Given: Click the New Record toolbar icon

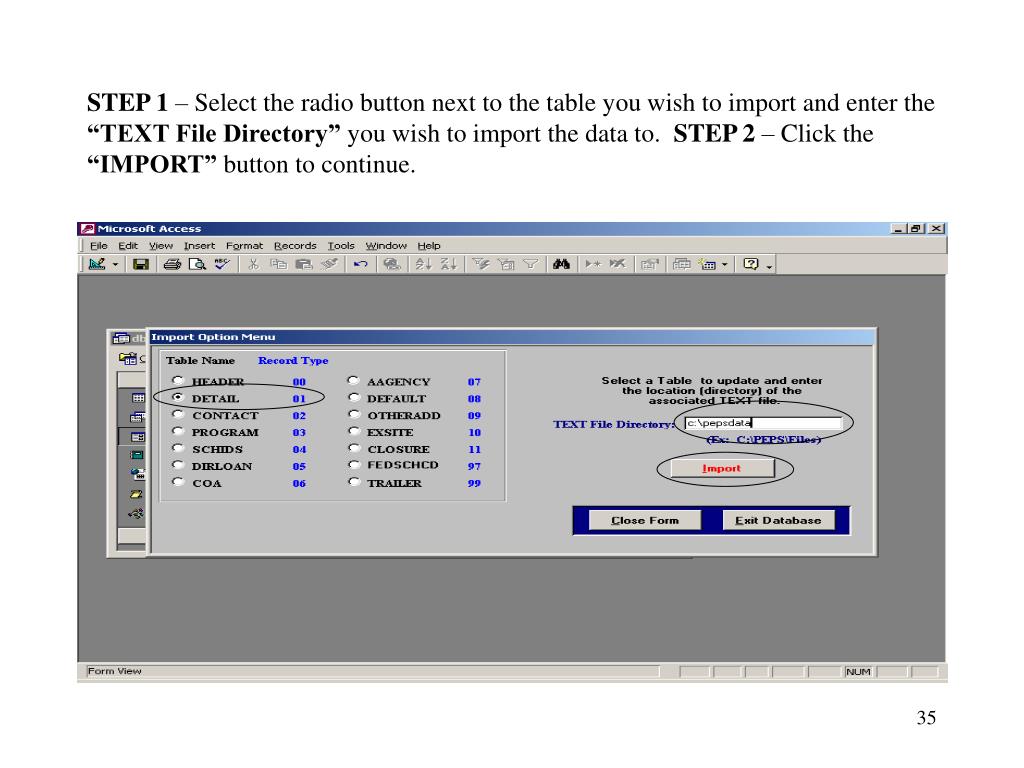Looking at the screenshot, I should pos(592,264).
